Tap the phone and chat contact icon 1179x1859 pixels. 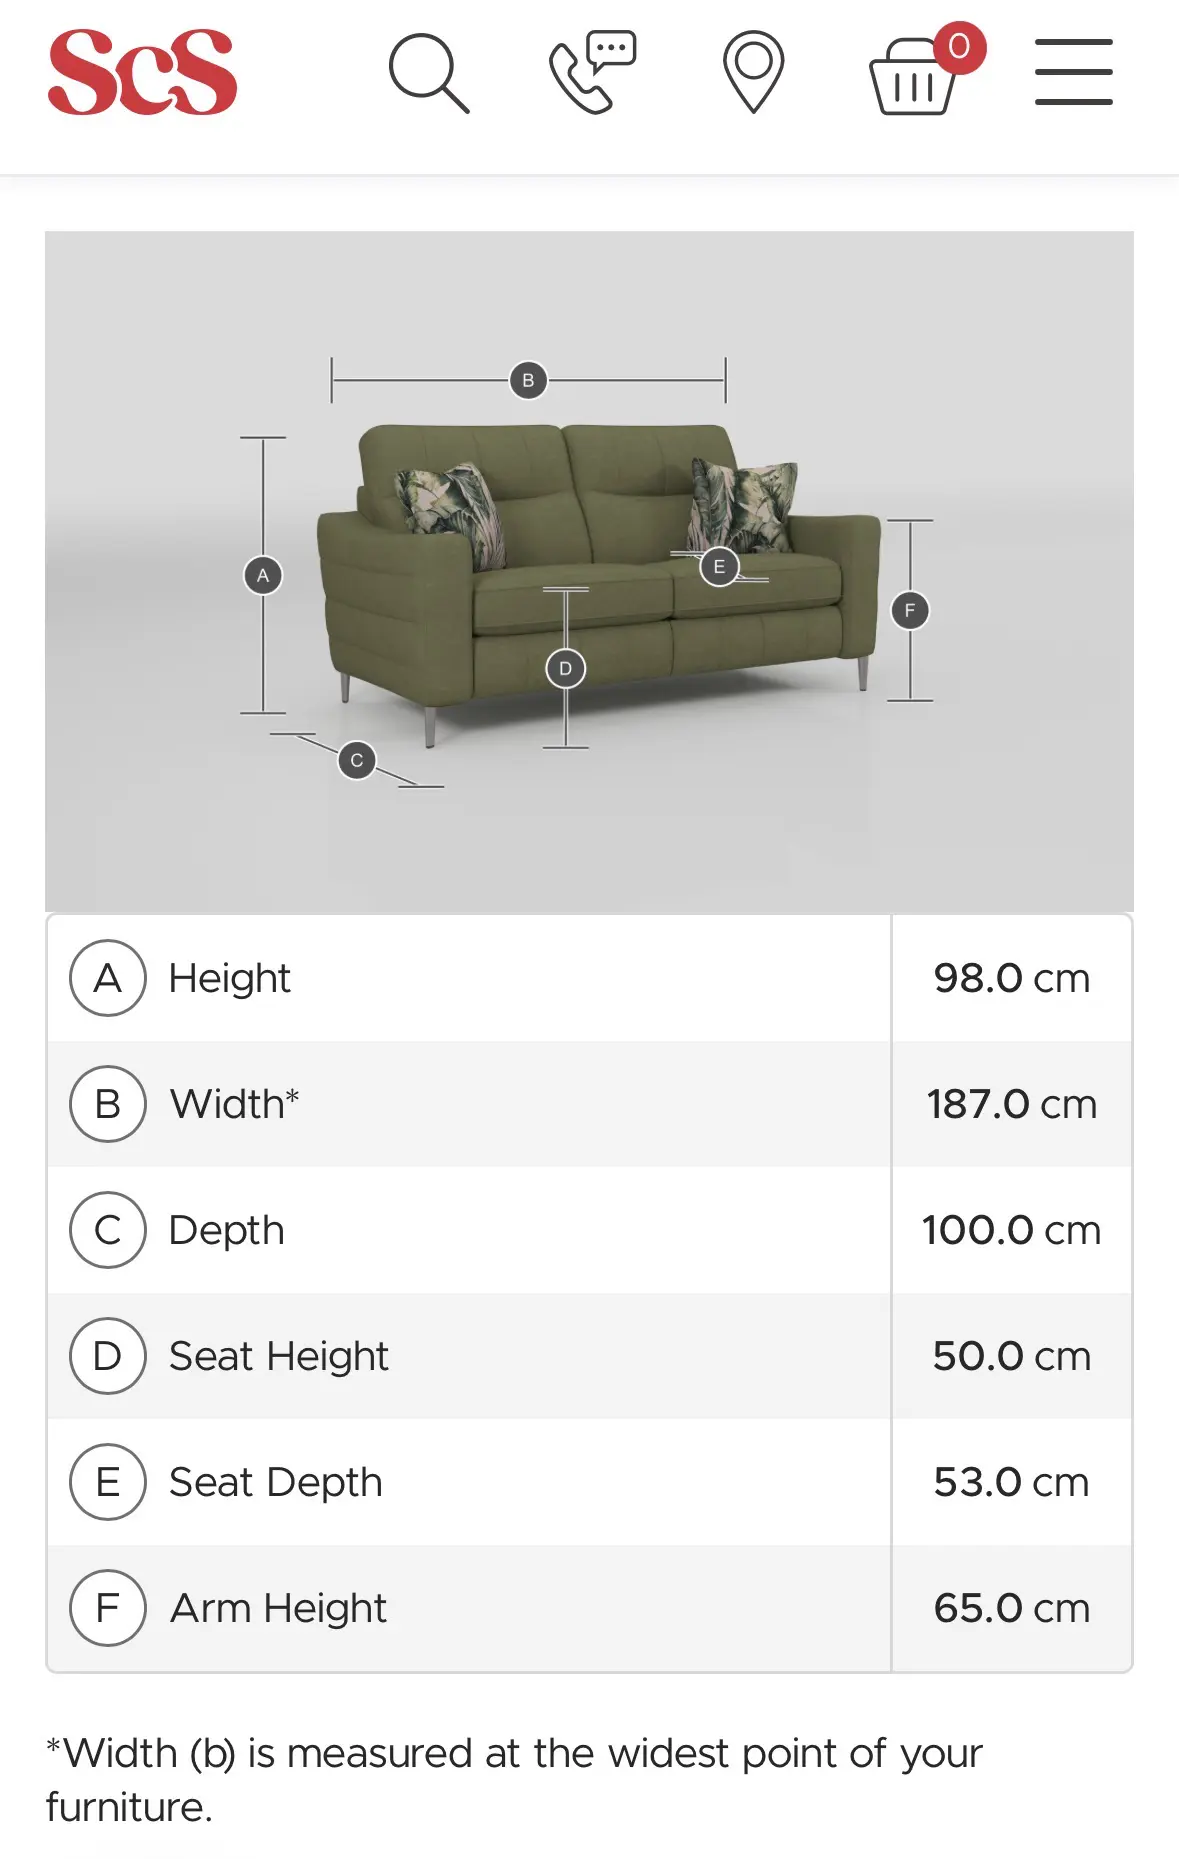coord(592,72)
